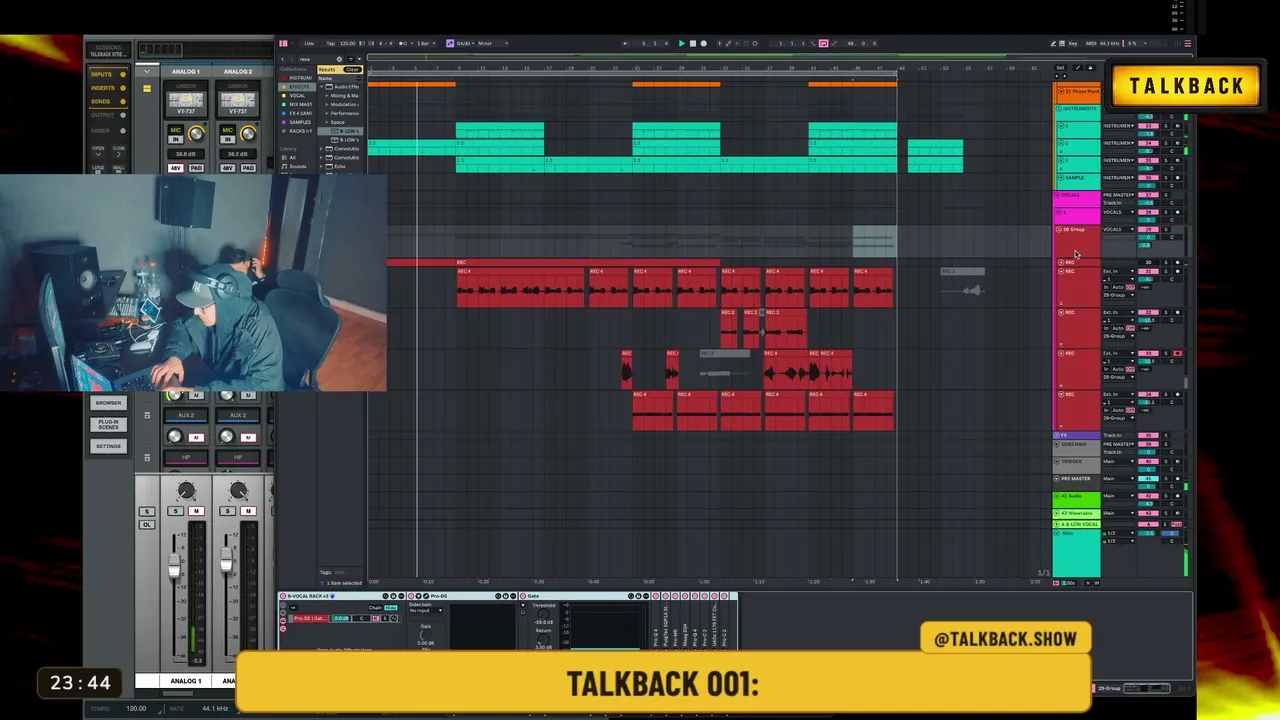Toggle the Key button in top bar
Viewport: 1280px width, 720px height.
click(1073, 43)
